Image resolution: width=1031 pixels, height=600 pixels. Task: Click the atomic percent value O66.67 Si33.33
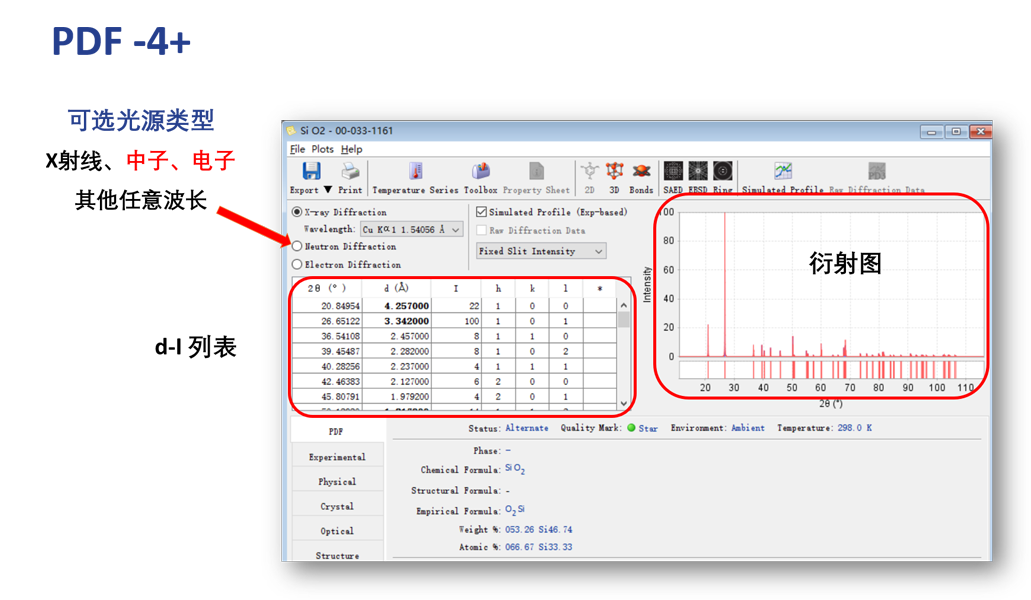pos(539,547)
